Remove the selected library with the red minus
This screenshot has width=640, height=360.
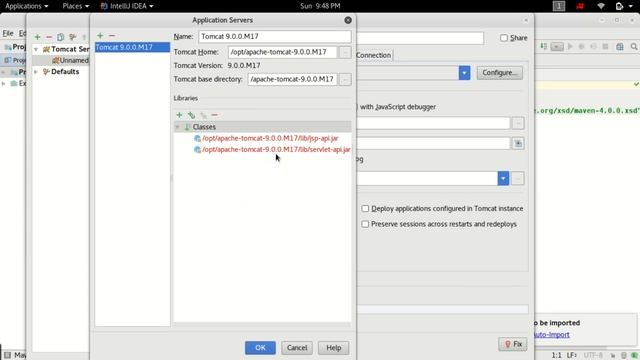point(215,115)
